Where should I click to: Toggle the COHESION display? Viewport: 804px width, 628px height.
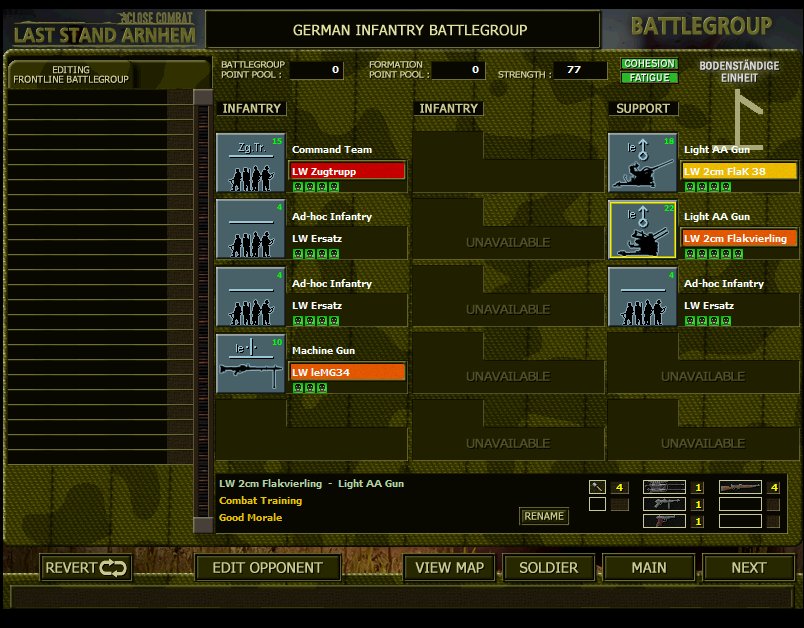(650, 64)
